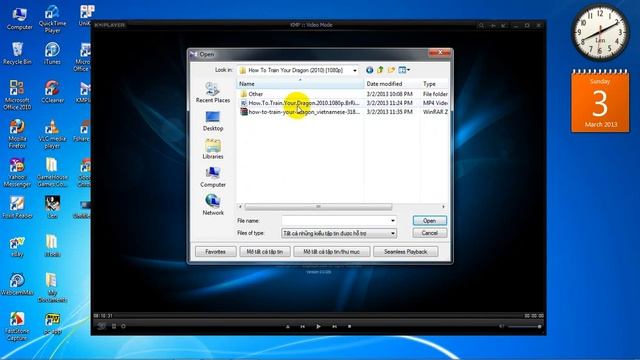Open Foxit Reader desktop icon
Screen dimensions: 640x360
coord(17,207)
